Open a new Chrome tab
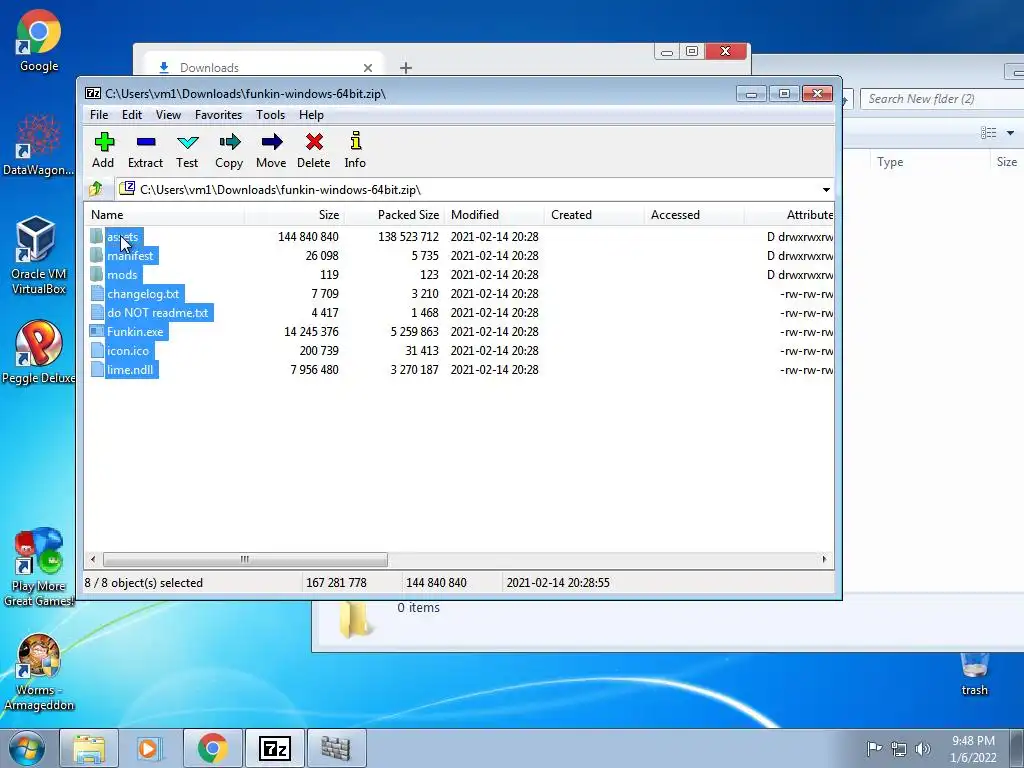Screen dimensions: 1024x768 pyautogui.click(x=406, y=68)
